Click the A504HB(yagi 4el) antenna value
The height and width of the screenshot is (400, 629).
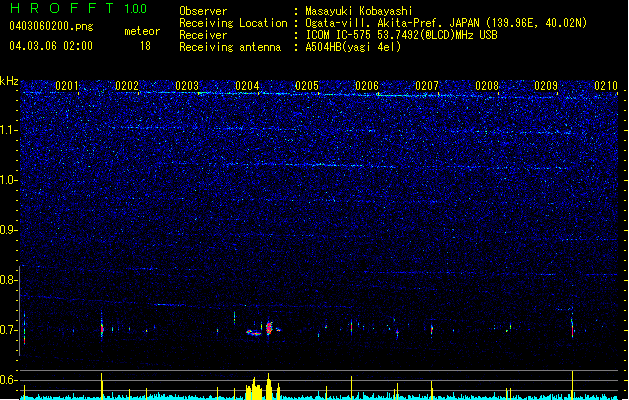click(x=353, y=47)
